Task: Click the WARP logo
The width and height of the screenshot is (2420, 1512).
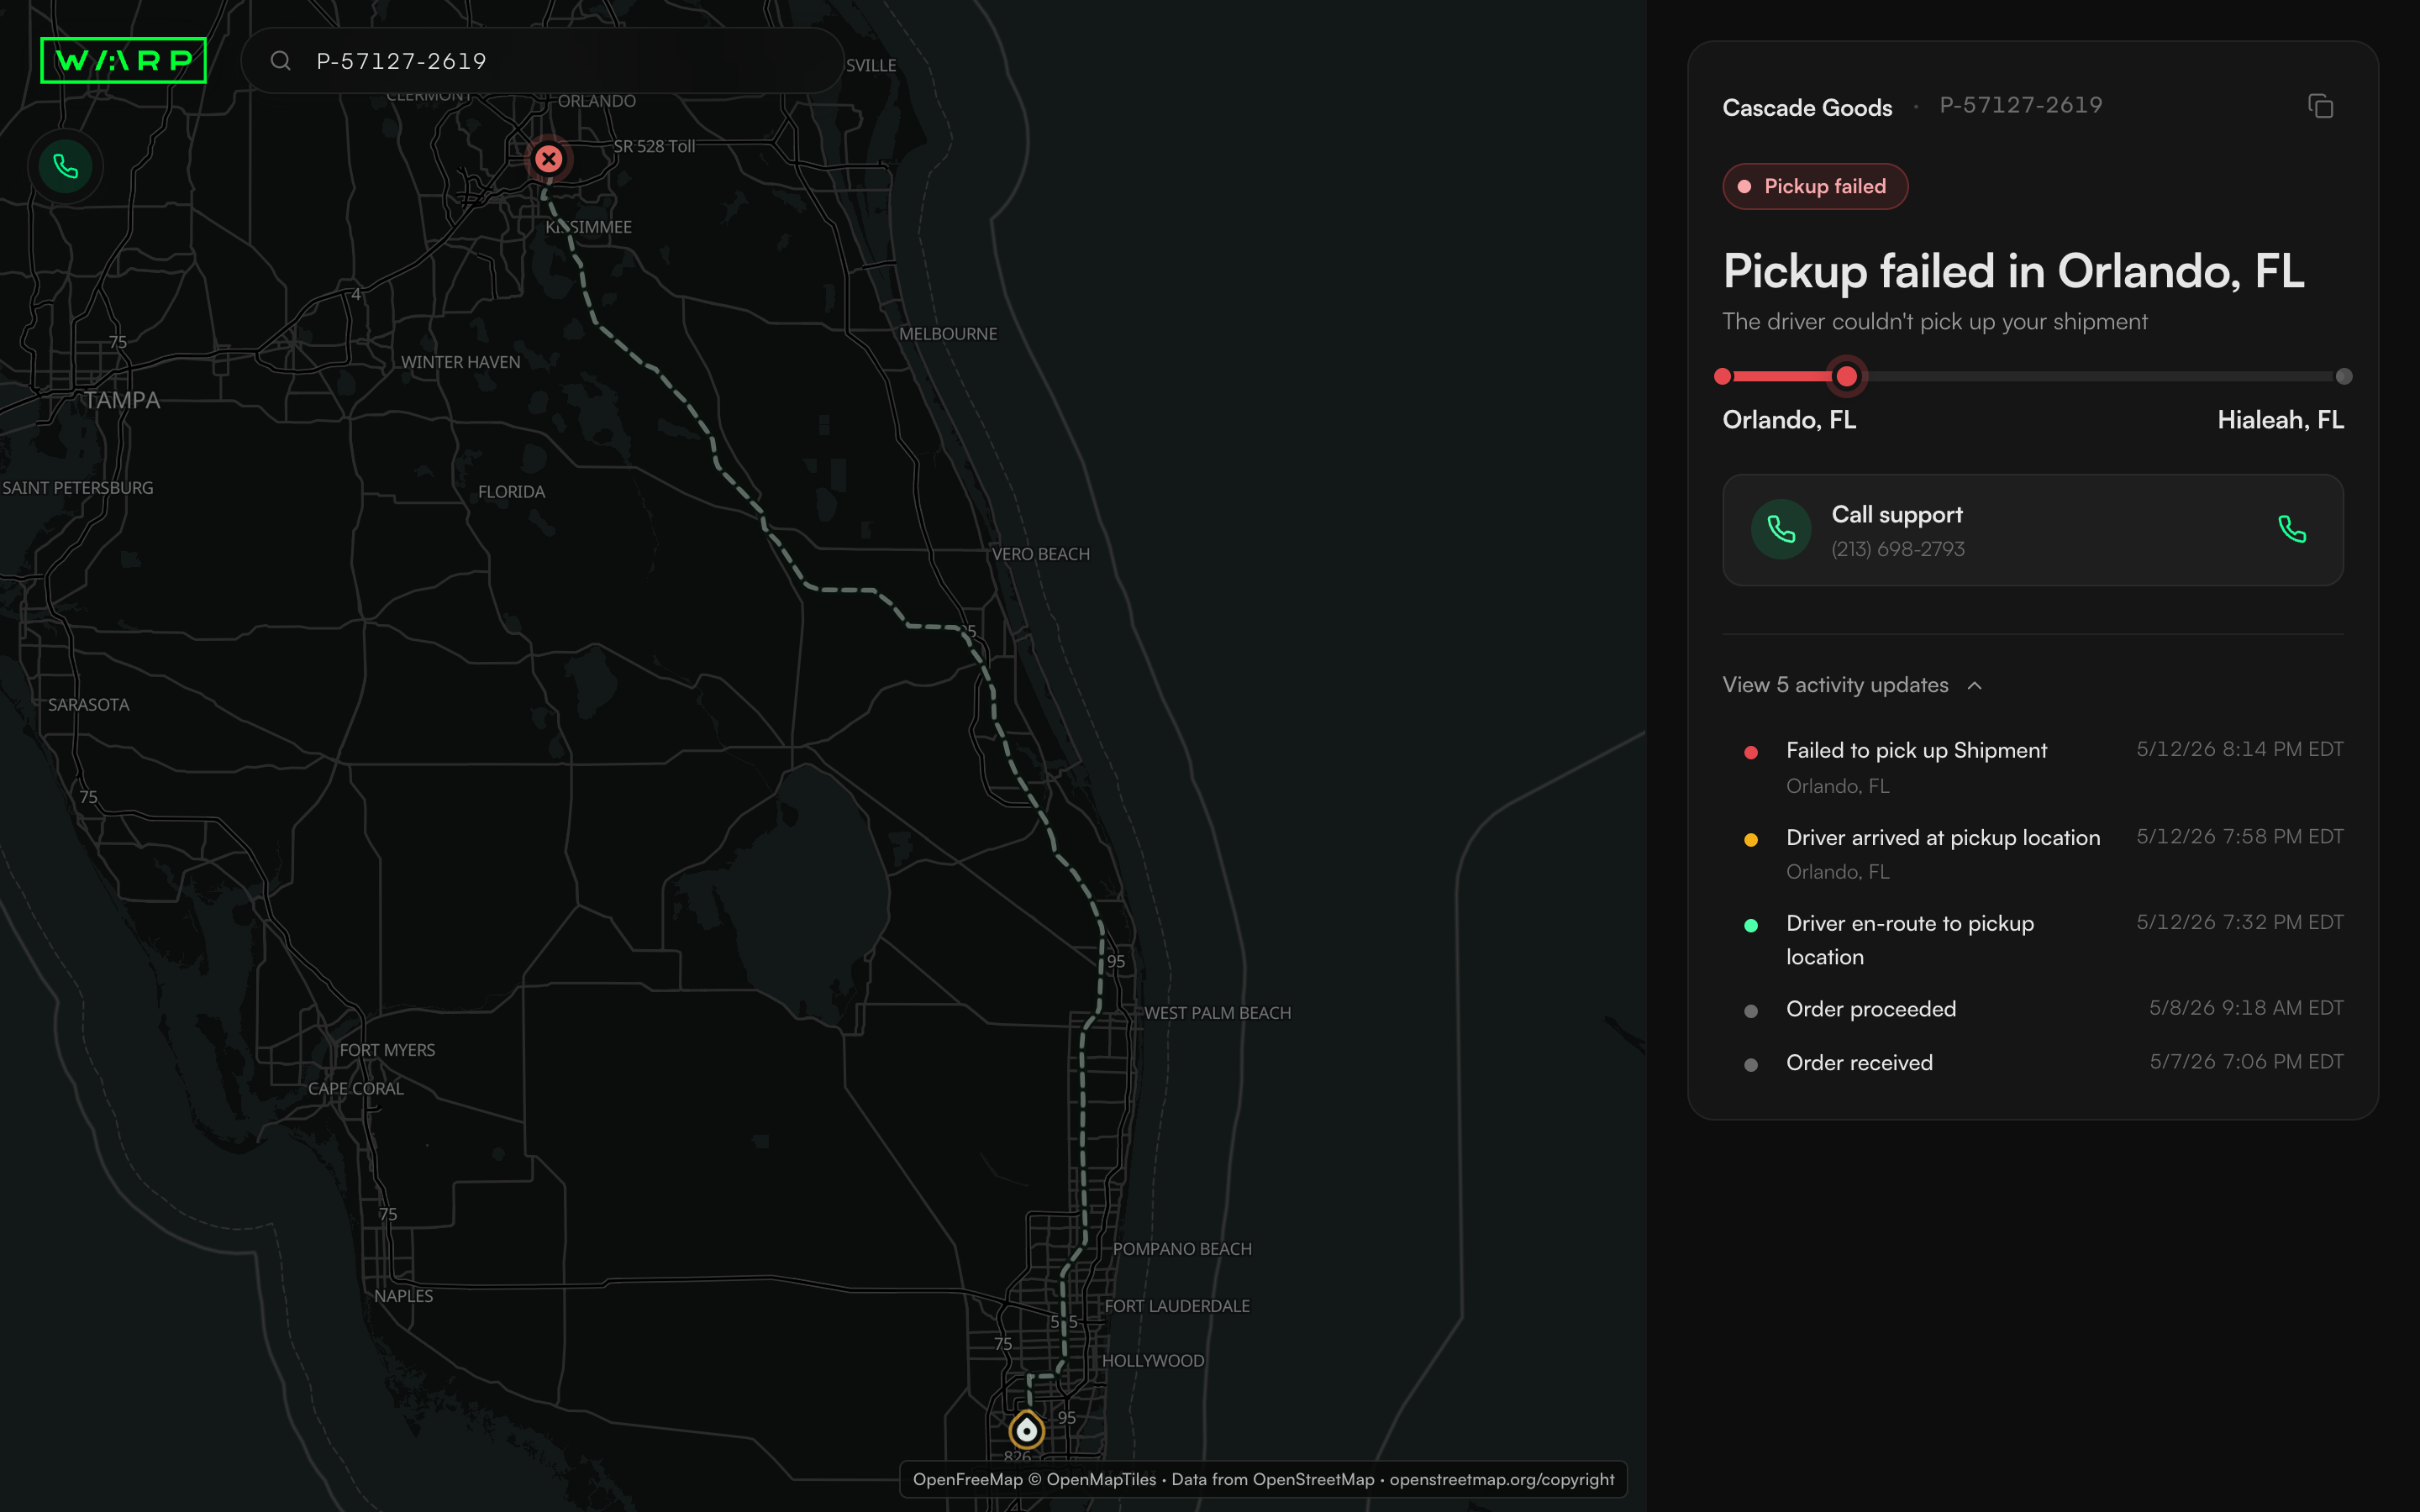Action: pyautogui.click(x=123, y=61)
